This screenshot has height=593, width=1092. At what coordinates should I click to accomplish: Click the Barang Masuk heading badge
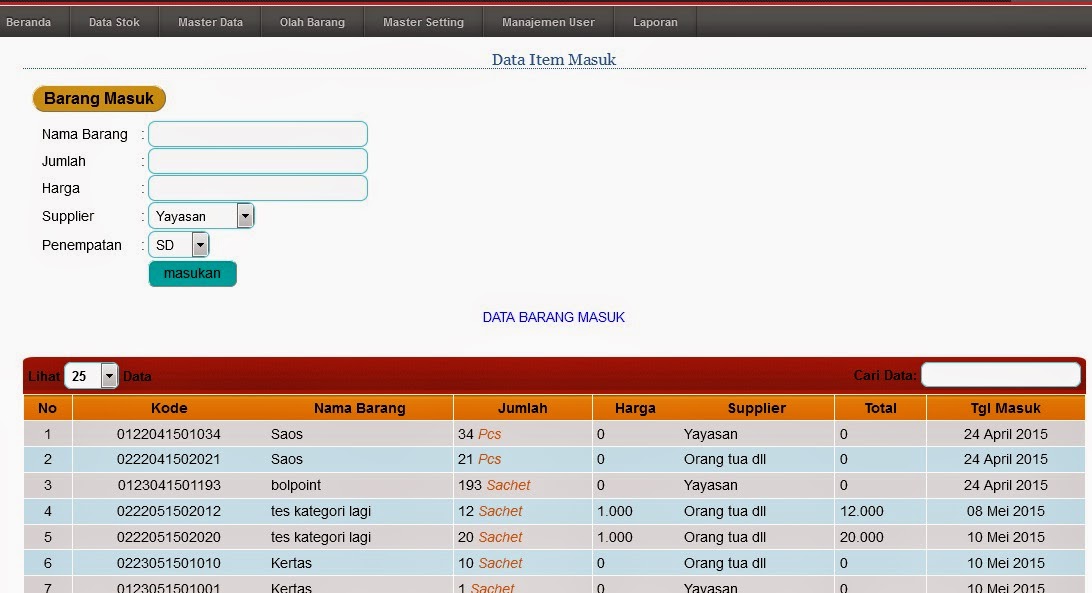tap(98, 98)
